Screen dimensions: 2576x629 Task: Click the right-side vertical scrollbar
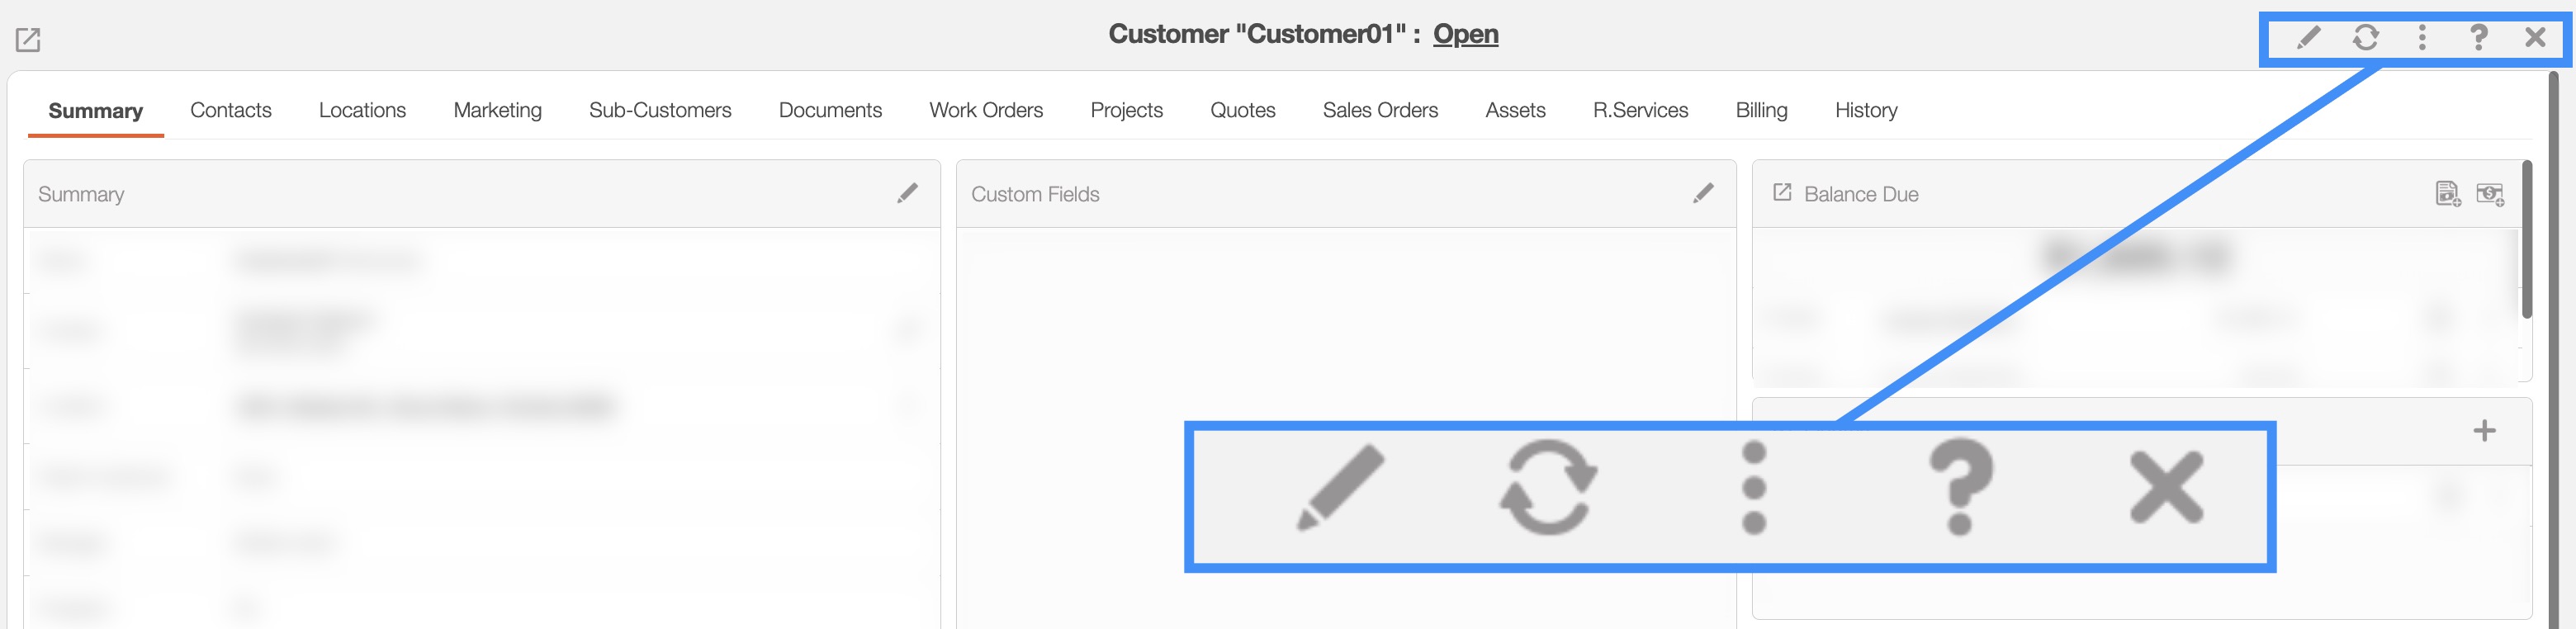click(x=2552, y=350)
